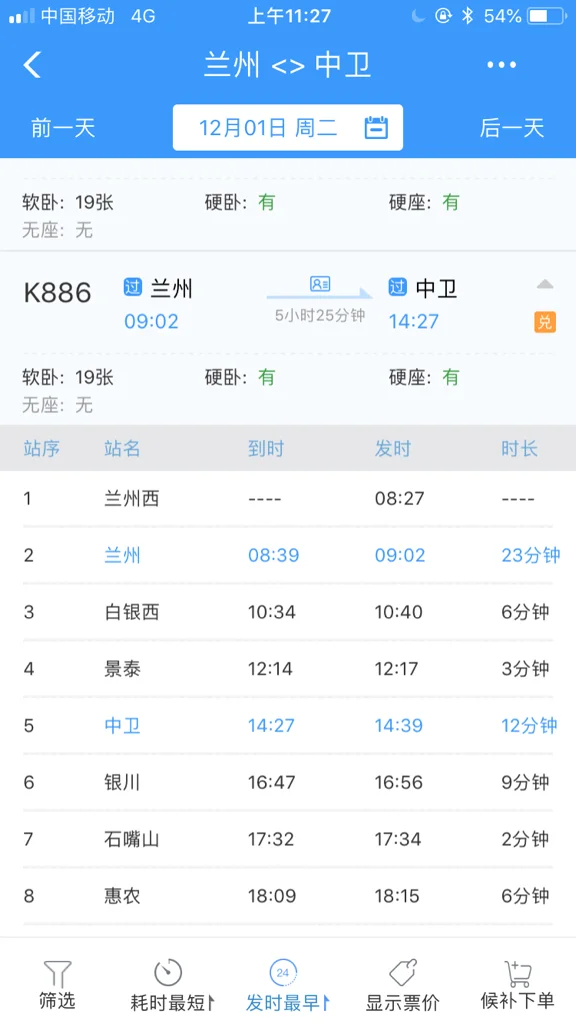Tap 后一天 to view next day

pos(512,128)
